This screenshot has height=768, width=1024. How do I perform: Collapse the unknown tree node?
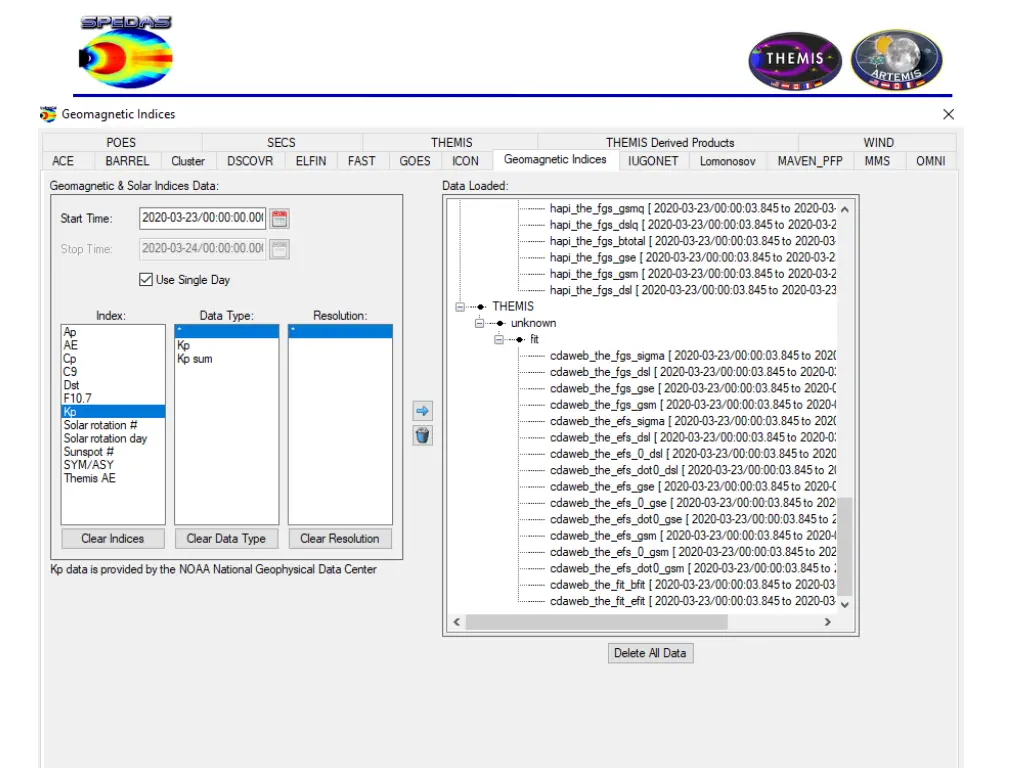(x=479, y=323)
